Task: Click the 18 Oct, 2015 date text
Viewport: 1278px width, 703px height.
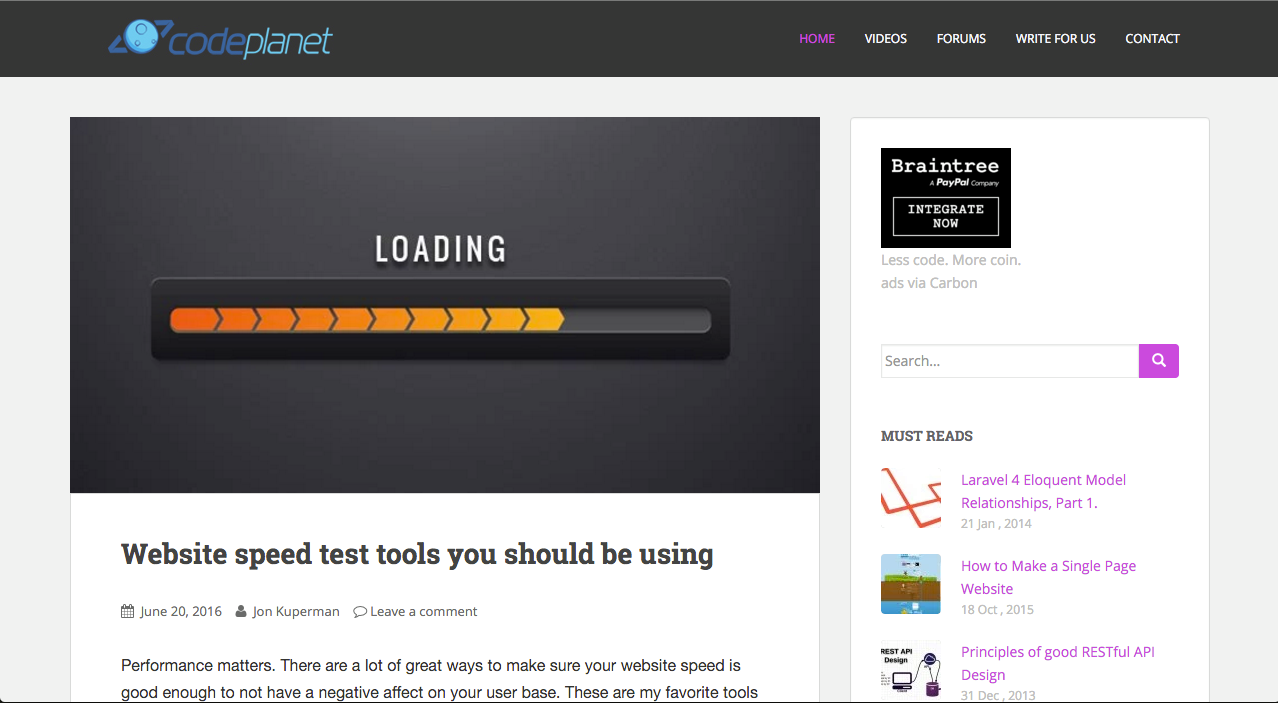Action: coord(997,610)
